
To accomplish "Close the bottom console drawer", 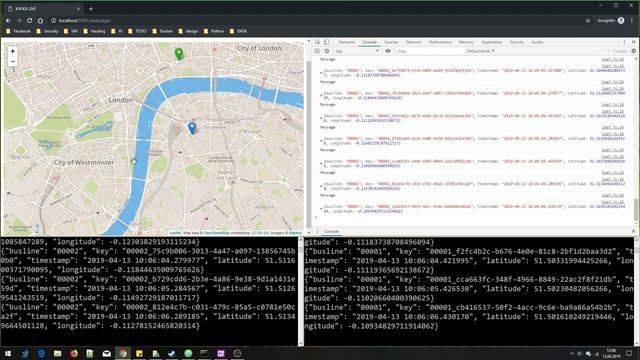I will coord(633,231).
